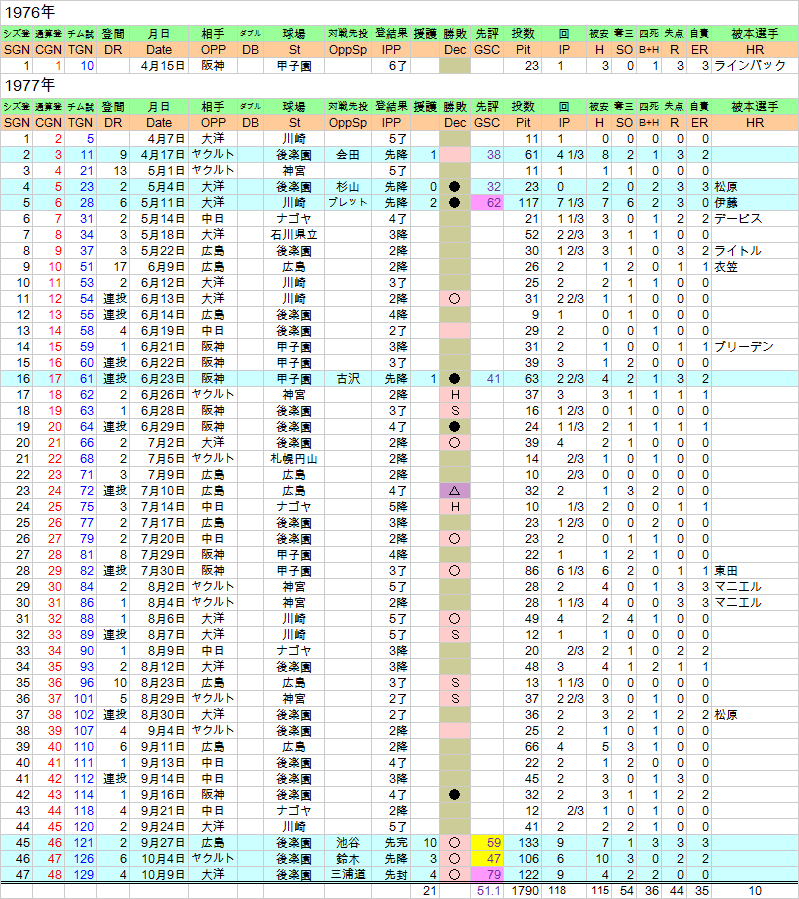The height and width of the screenshot is (899, 799).
Task: Select the 8月23日 date cell
Action: 159,683
